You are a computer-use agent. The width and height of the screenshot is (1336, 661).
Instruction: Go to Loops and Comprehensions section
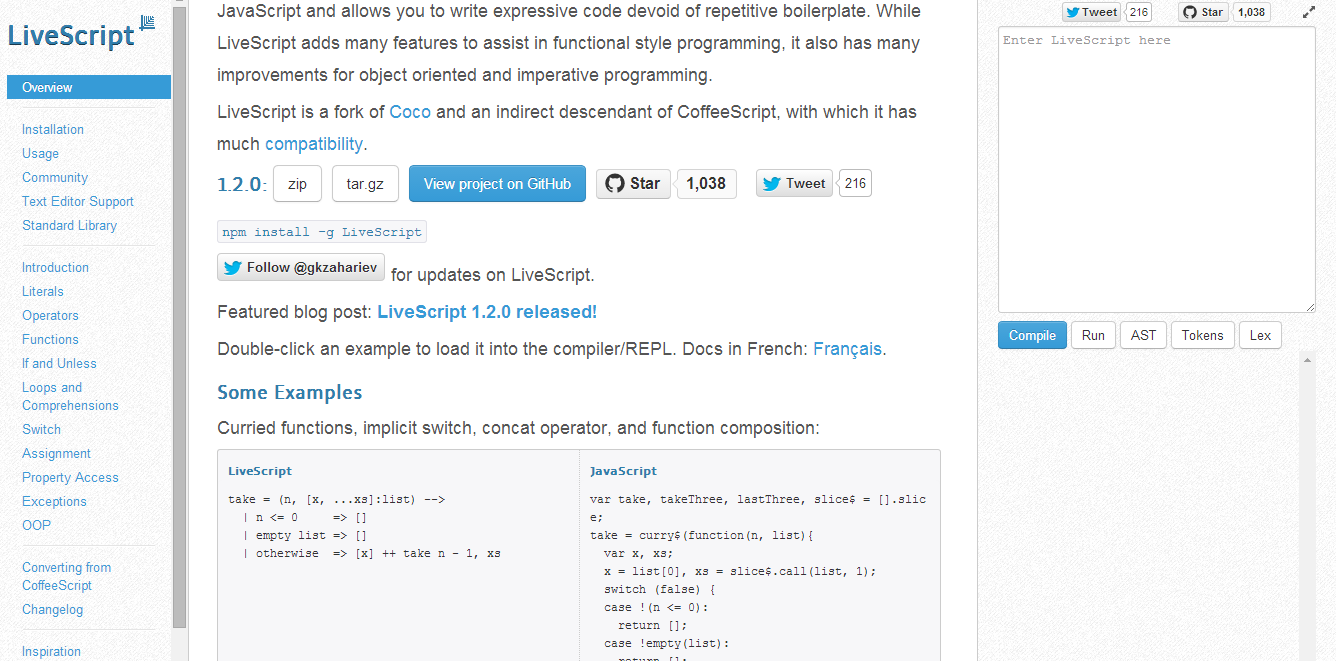[70, 397]
